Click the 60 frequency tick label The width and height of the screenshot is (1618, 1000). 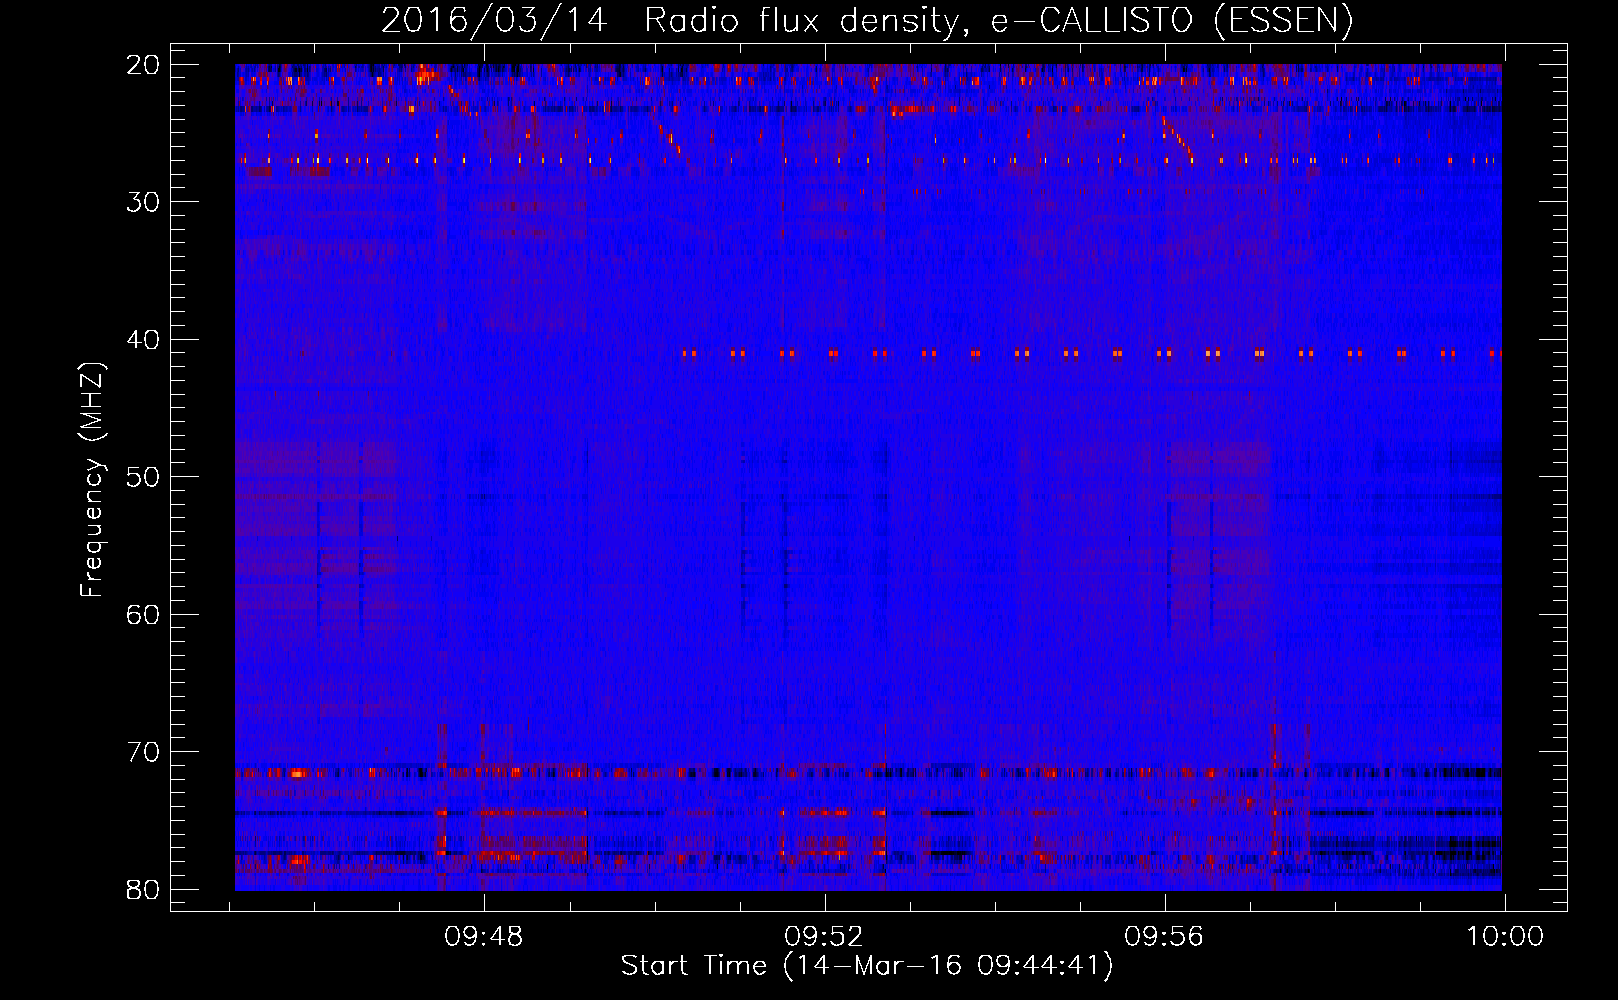143,614
